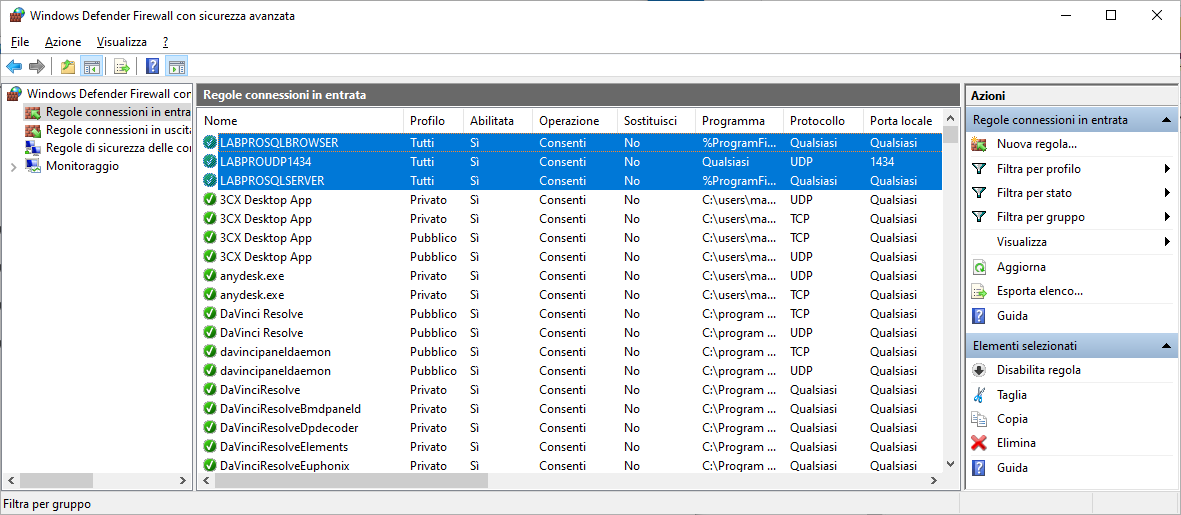The image size is (1181, 515).
Task: Sort by the Profilo column header
Action: point(434,120)
